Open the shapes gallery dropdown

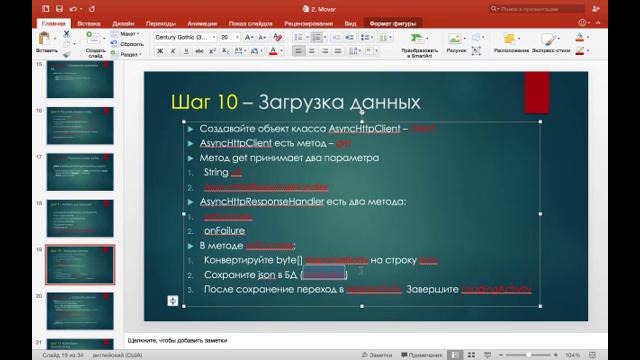pyautogui.click(x=478, y=38)
